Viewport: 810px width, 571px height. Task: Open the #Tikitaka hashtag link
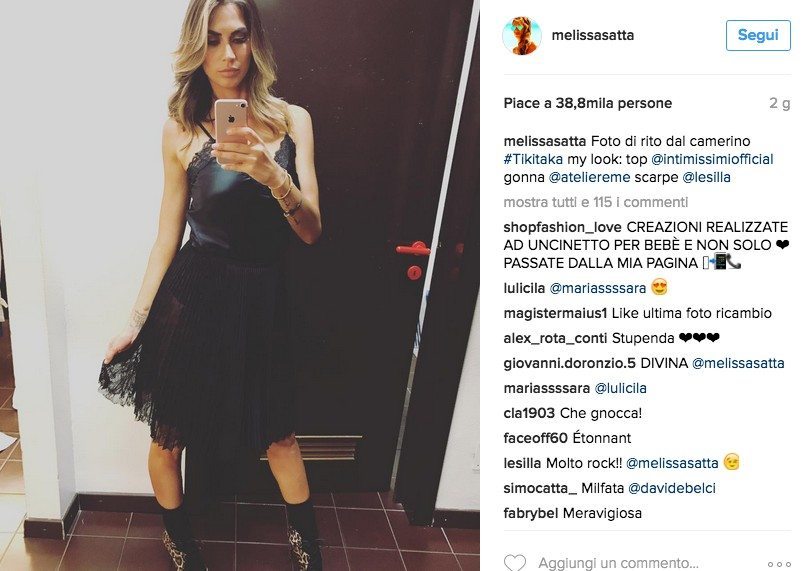[x=533, y=159]
